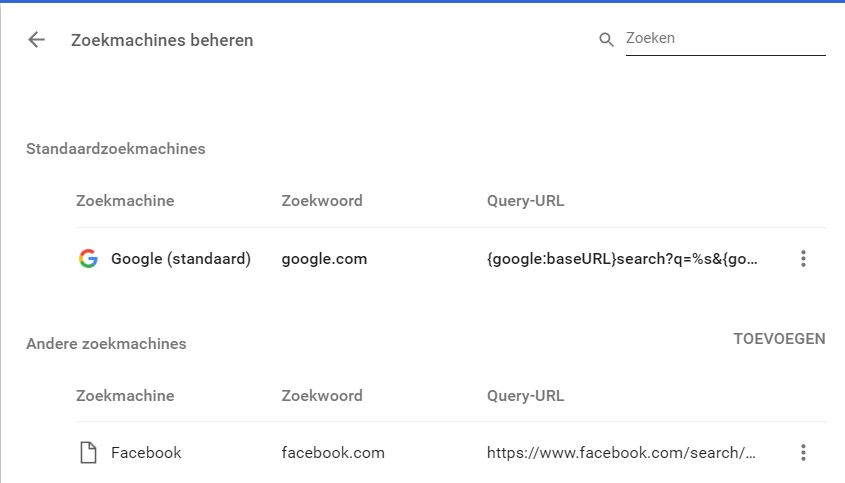Click the Standaardzoekmachines section heading
The height and width of the screenshot is (483, 845).
(116, 149)
